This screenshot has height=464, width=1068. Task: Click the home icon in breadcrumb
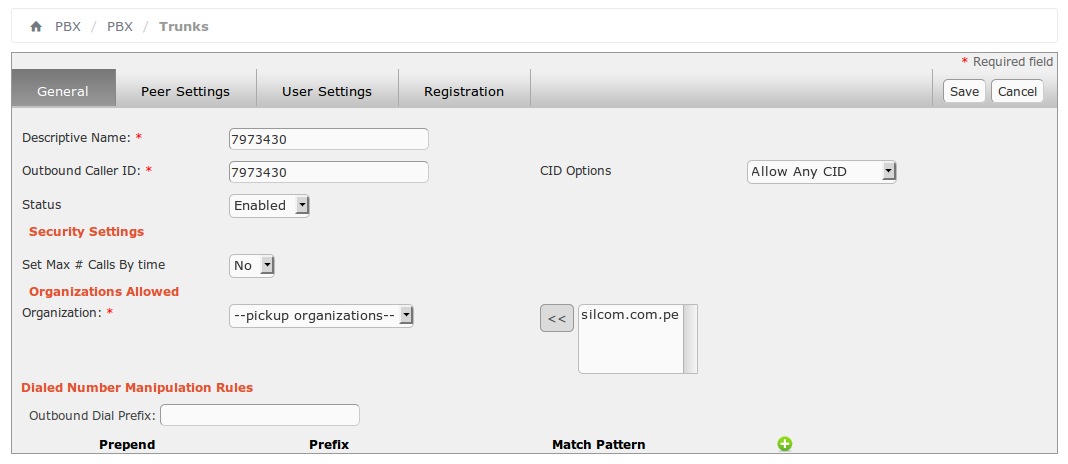(36, 27)
